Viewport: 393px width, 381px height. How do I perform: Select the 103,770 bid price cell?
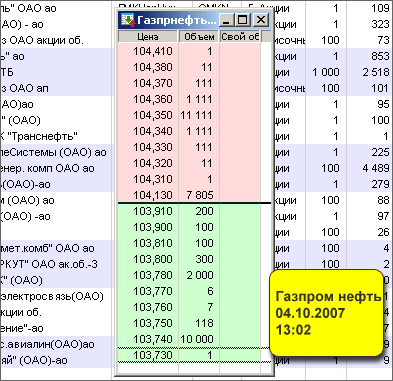click(x=148, y=291)
